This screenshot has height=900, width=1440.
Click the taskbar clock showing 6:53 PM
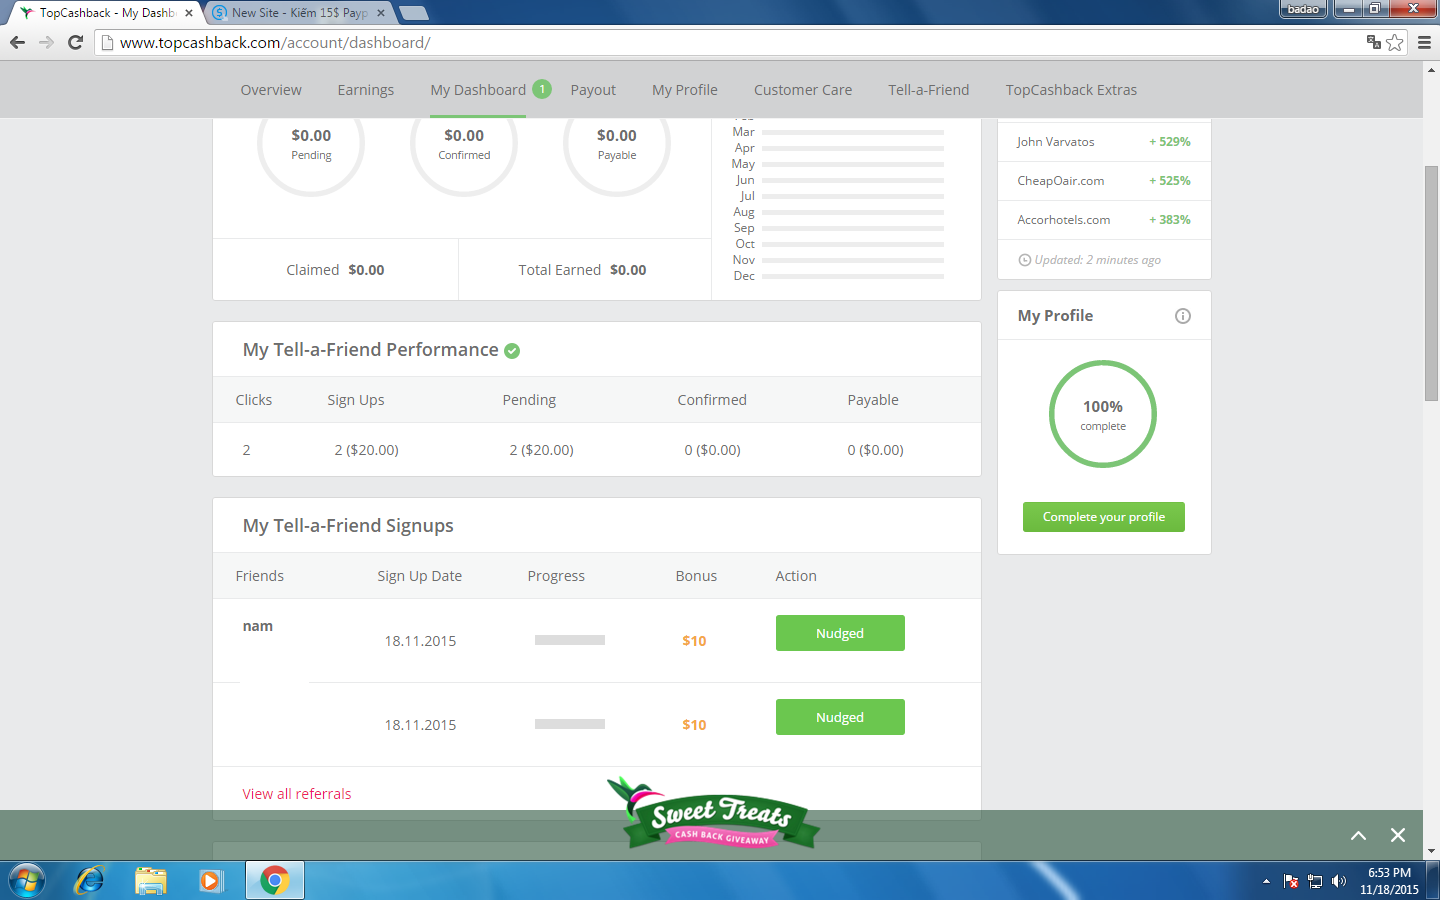(x=1389, y=881)
